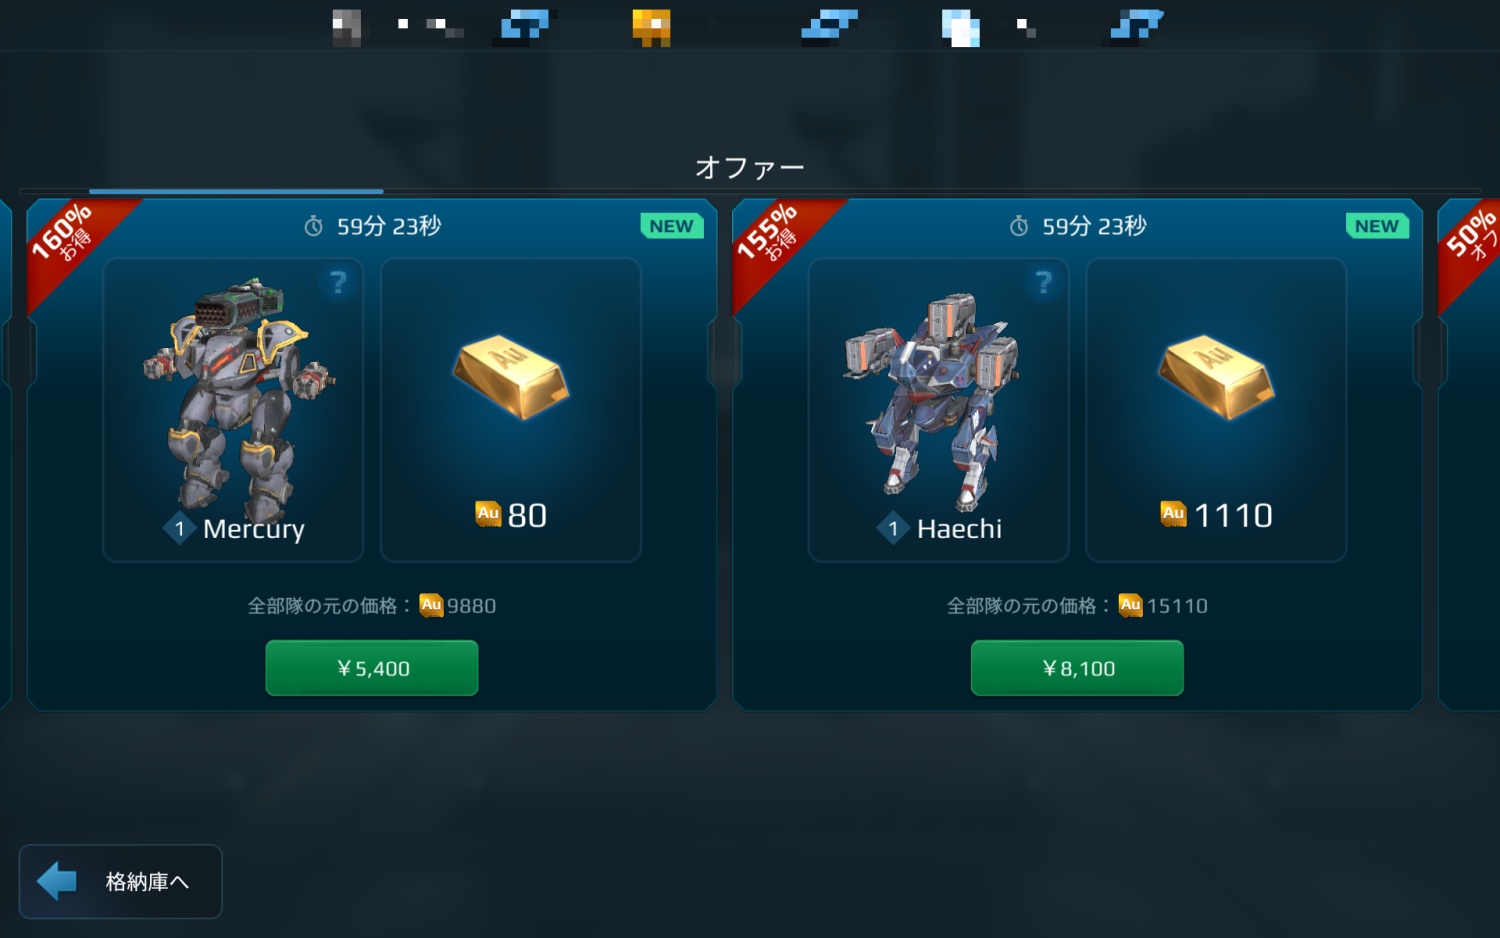The image size is (1500, 938).
Task: Select the Haechi robot image
Action: [934, 401]
